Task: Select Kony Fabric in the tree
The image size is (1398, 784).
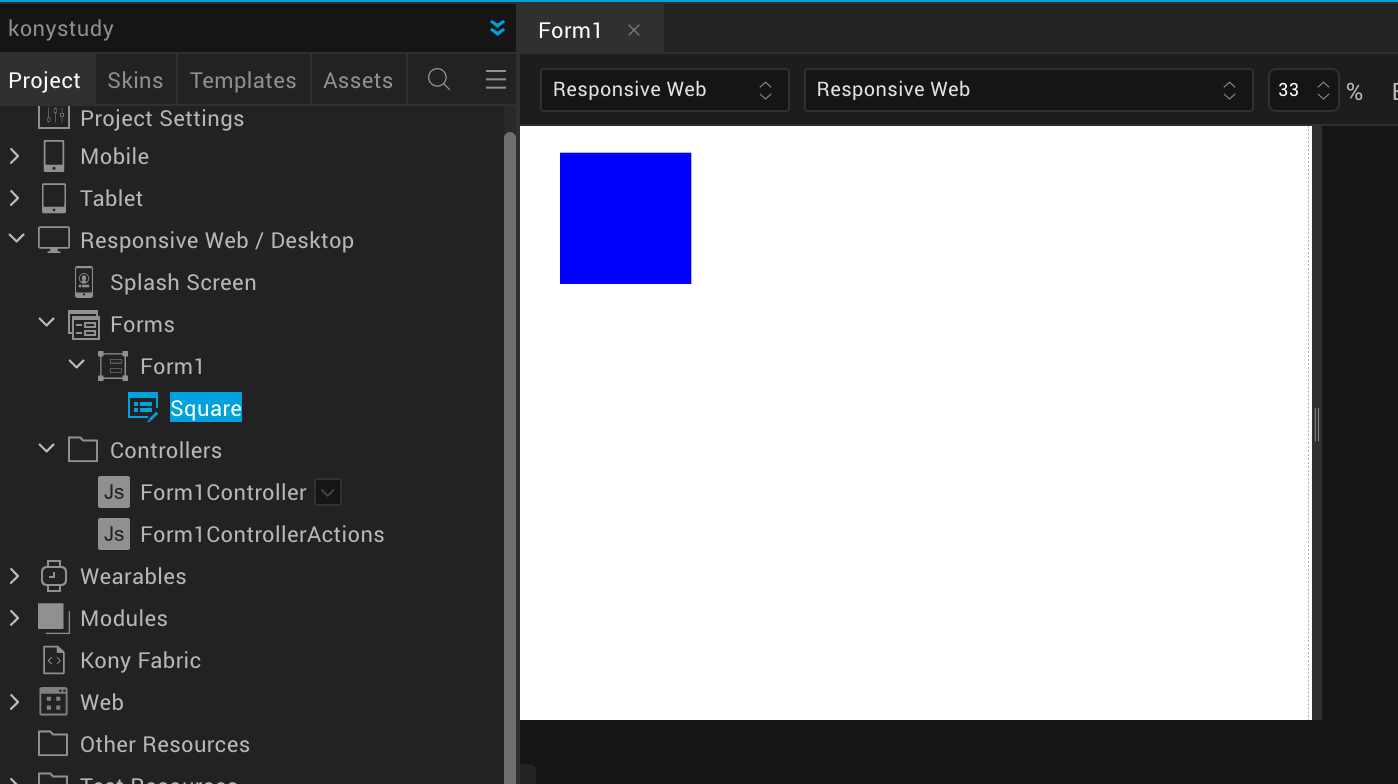Action: point(141,660)
